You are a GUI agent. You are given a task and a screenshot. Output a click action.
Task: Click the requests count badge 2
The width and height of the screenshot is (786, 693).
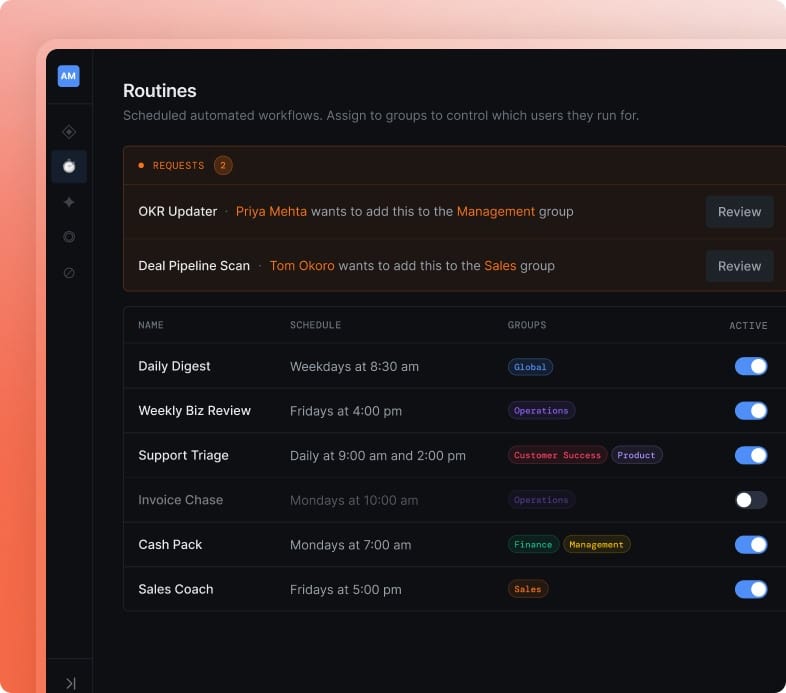coord(223,165)
